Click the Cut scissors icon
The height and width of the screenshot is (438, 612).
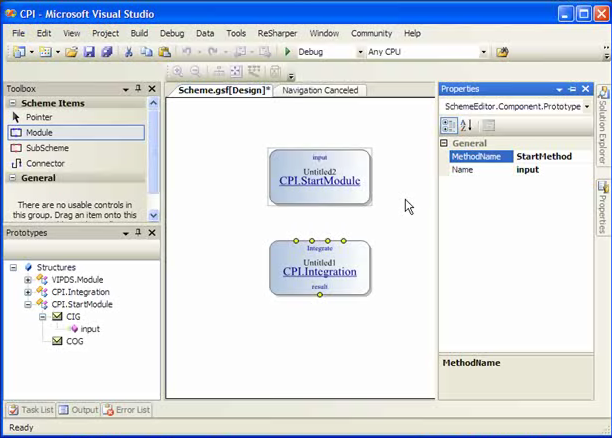point(129,52)
